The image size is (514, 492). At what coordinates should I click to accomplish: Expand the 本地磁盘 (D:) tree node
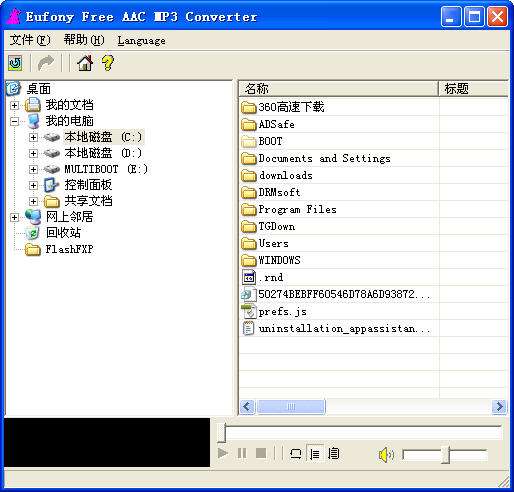pyautogui.click(x=33, y=153)
